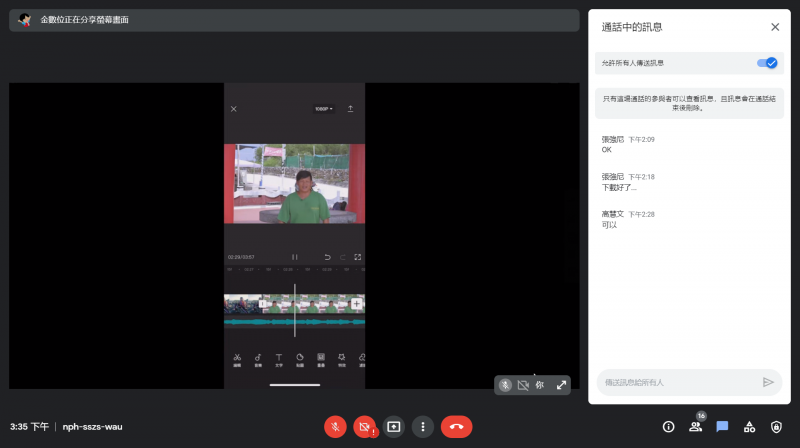Screen dimensions: 800x448
Task: Expand the self-view tile
Action: pyautogui.click(x=561, y=385)
